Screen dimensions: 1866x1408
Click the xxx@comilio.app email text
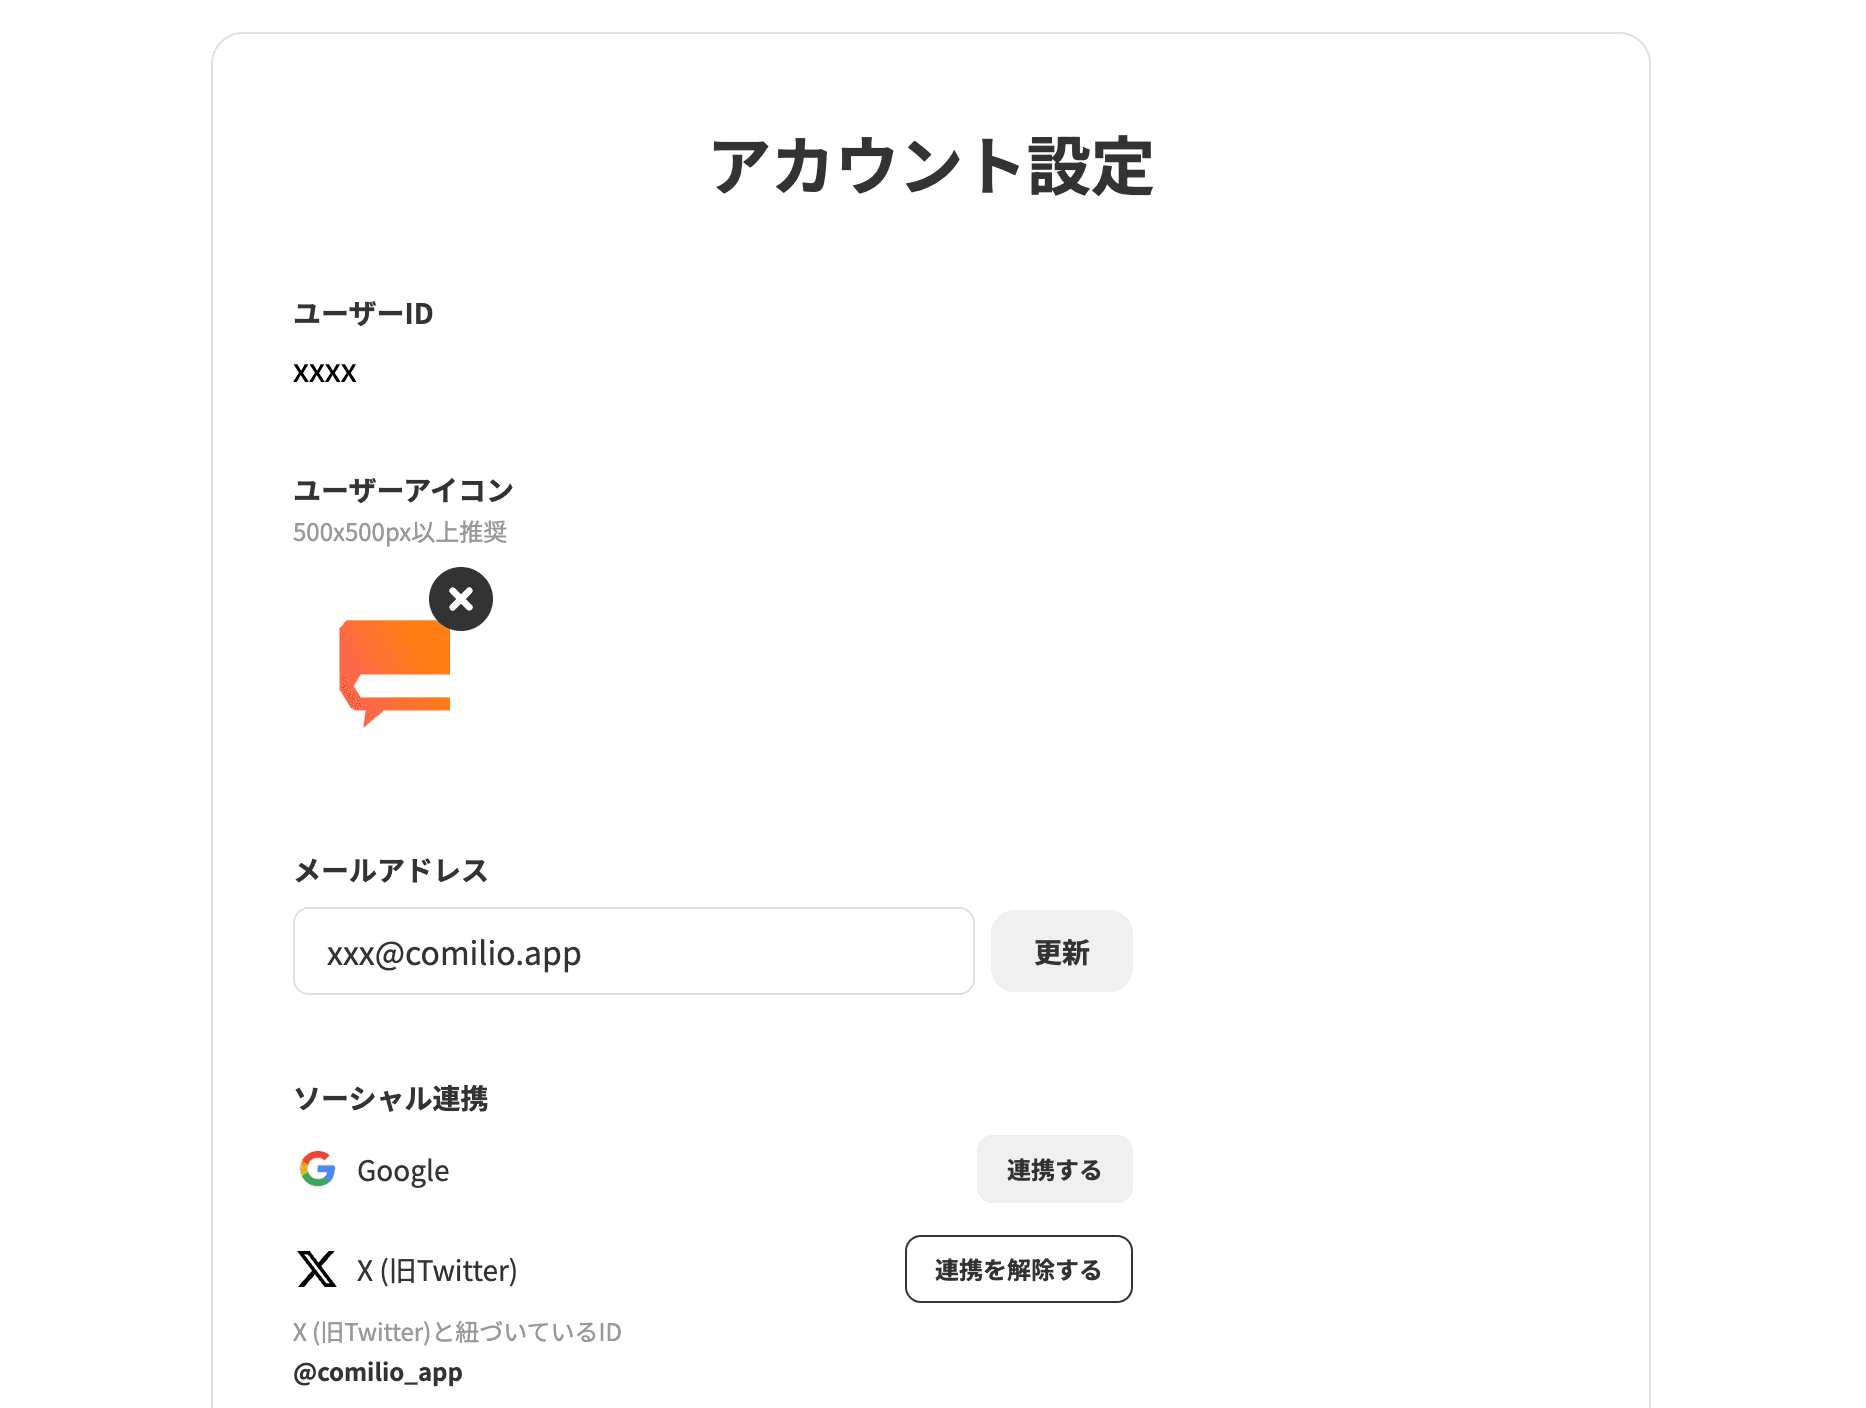454,953
